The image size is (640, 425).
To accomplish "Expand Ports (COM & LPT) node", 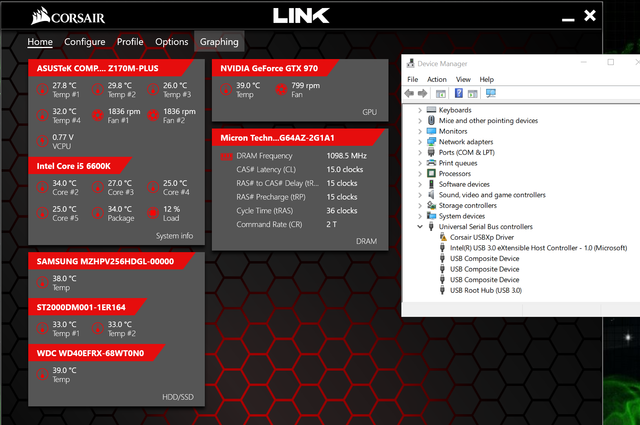I will pos(420,152).
